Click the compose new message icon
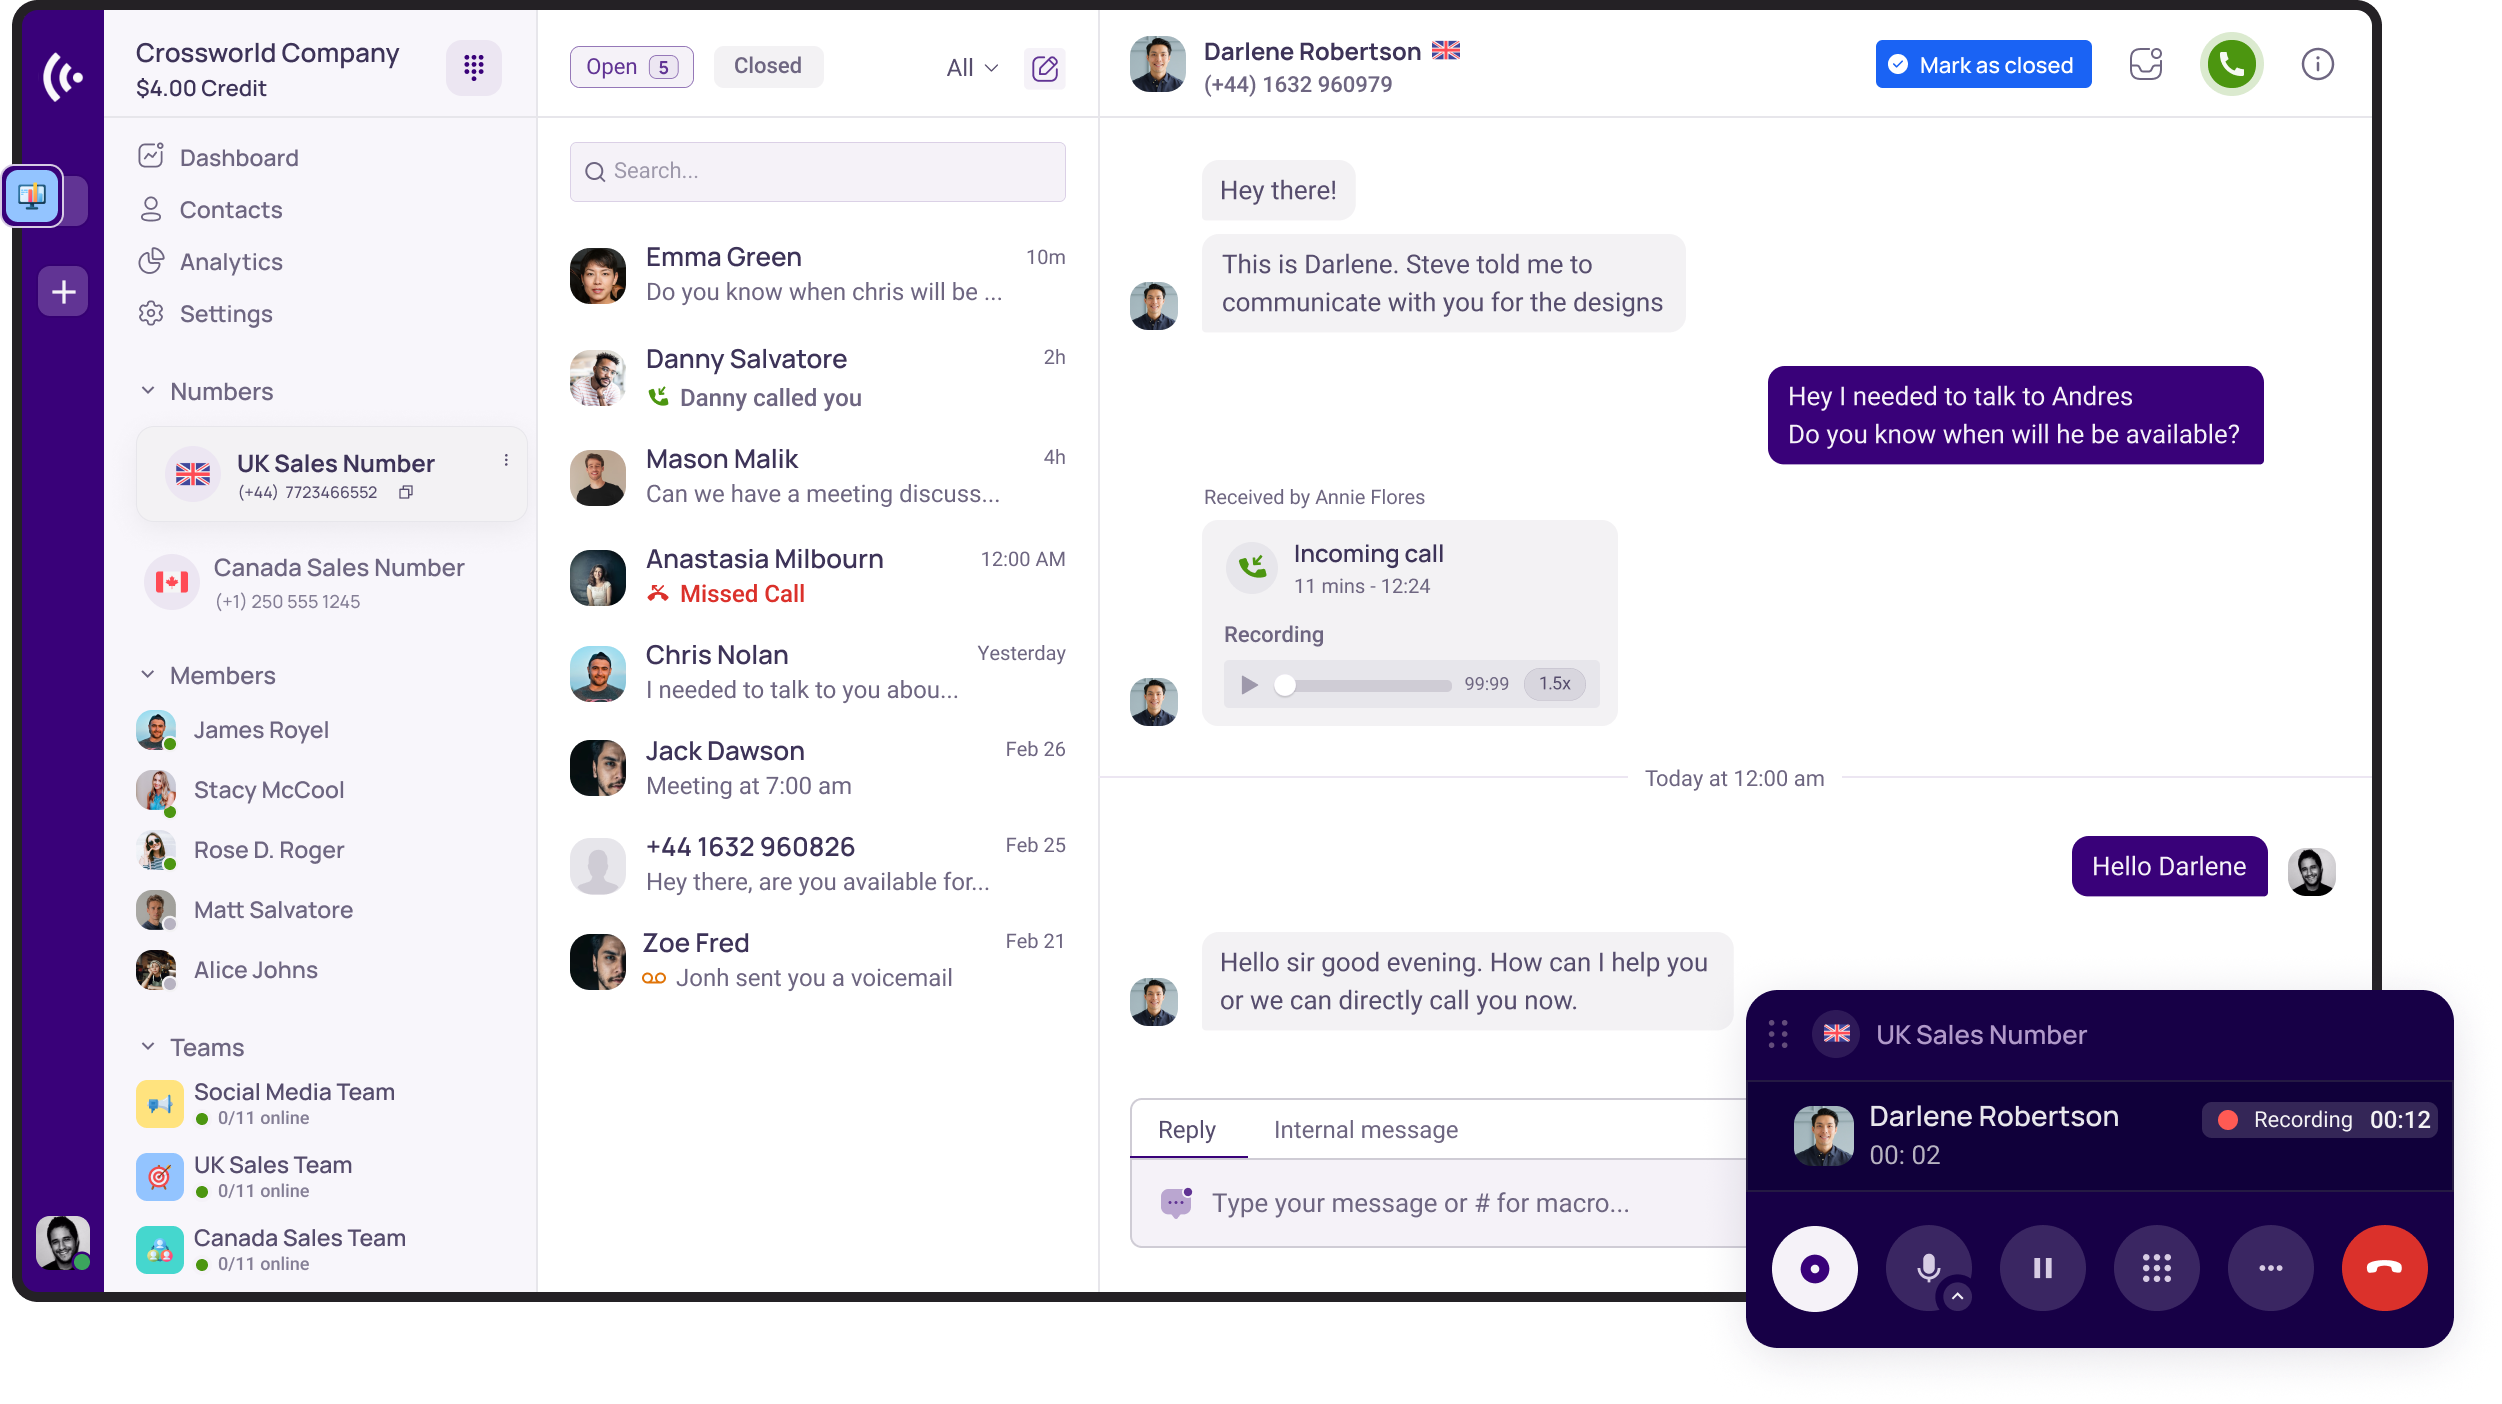The height and width of the screenshot is (1404, 2502). 1044,68
